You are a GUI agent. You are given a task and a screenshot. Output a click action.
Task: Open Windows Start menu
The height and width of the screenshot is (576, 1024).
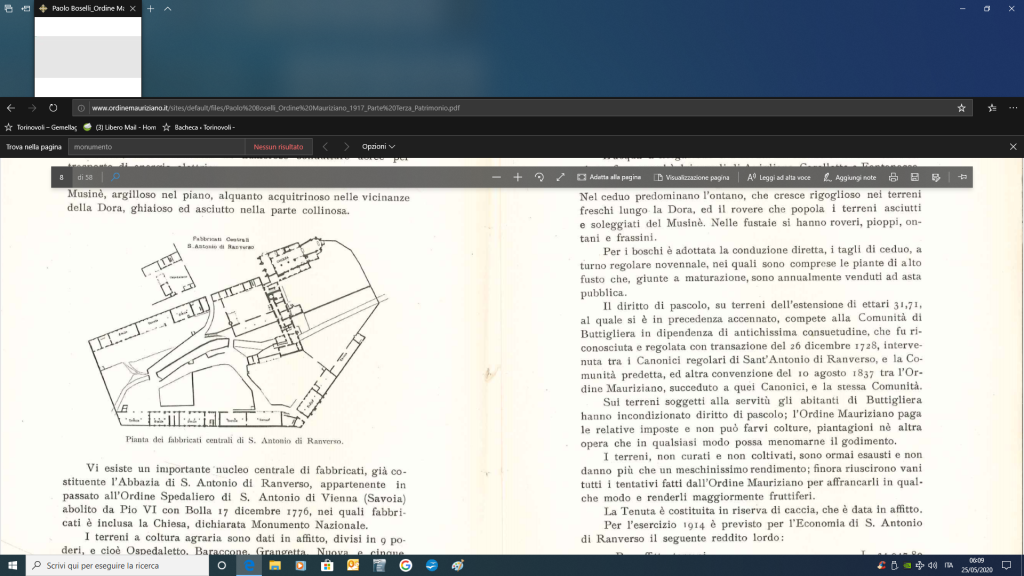pos(12,566)
